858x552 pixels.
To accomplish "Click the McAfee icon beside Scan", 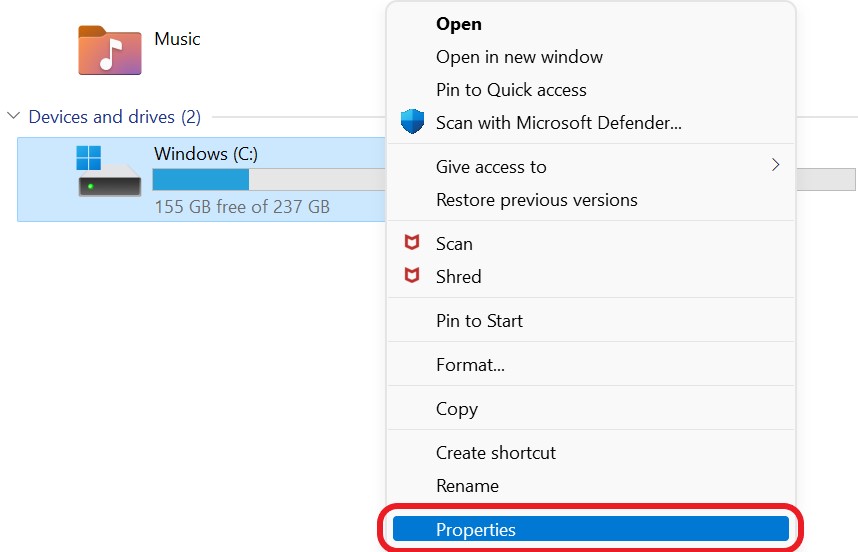I will click(411, 243).
